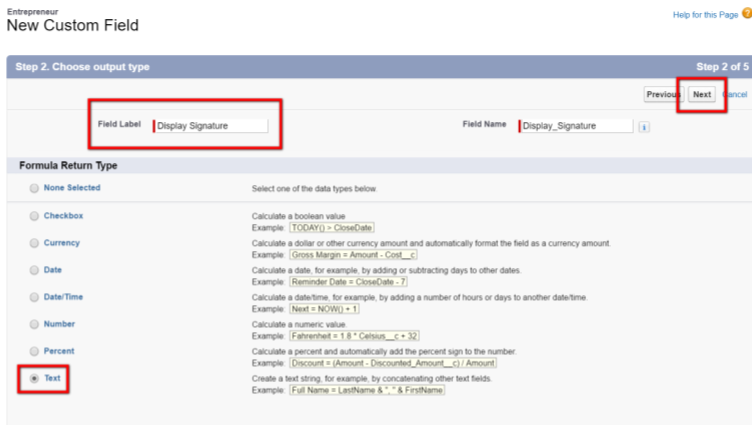
Task: Click the Currency type label
Action: 62,243
